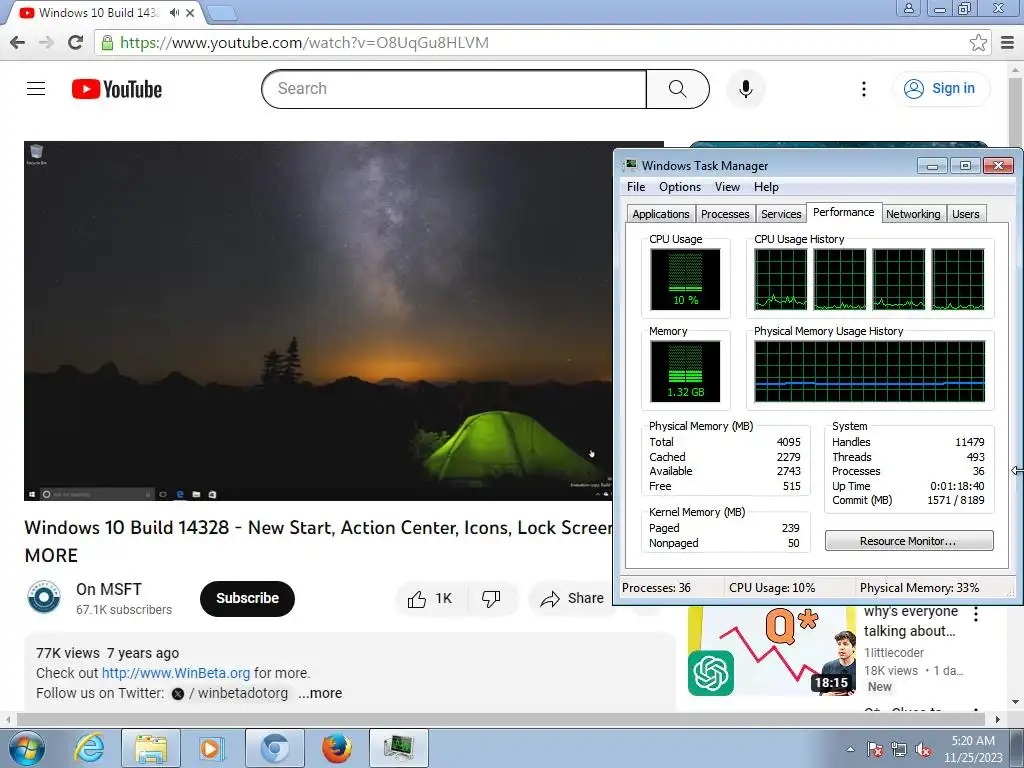Open Task Manager Help menu
This screenshot has width=1024, height=768.
tap(766, 187)
